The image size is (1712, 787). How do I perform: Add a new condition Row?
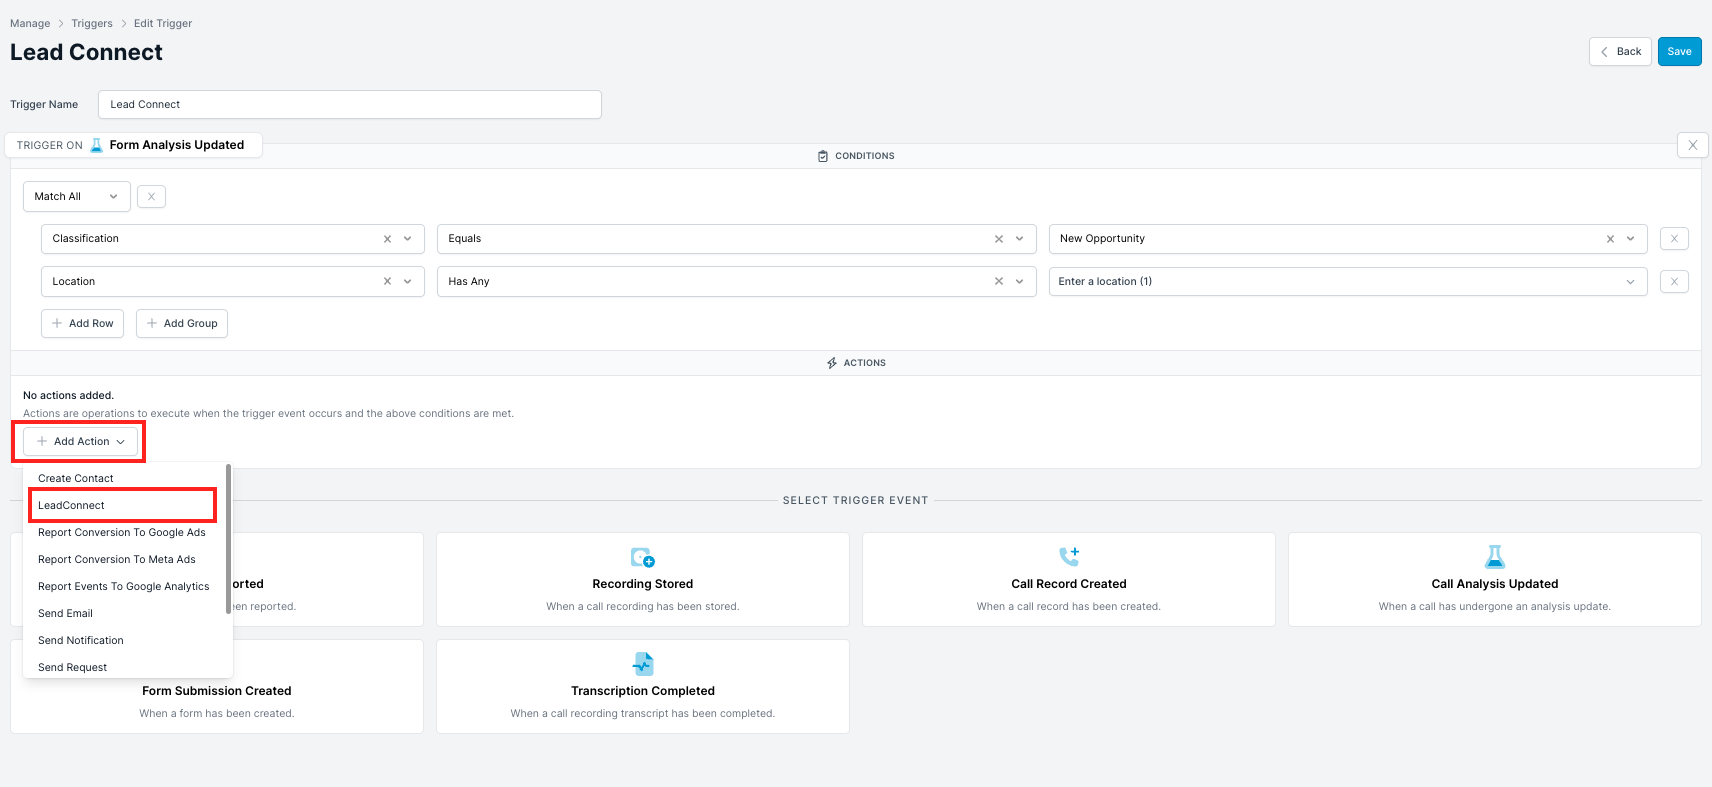(82, 324)
